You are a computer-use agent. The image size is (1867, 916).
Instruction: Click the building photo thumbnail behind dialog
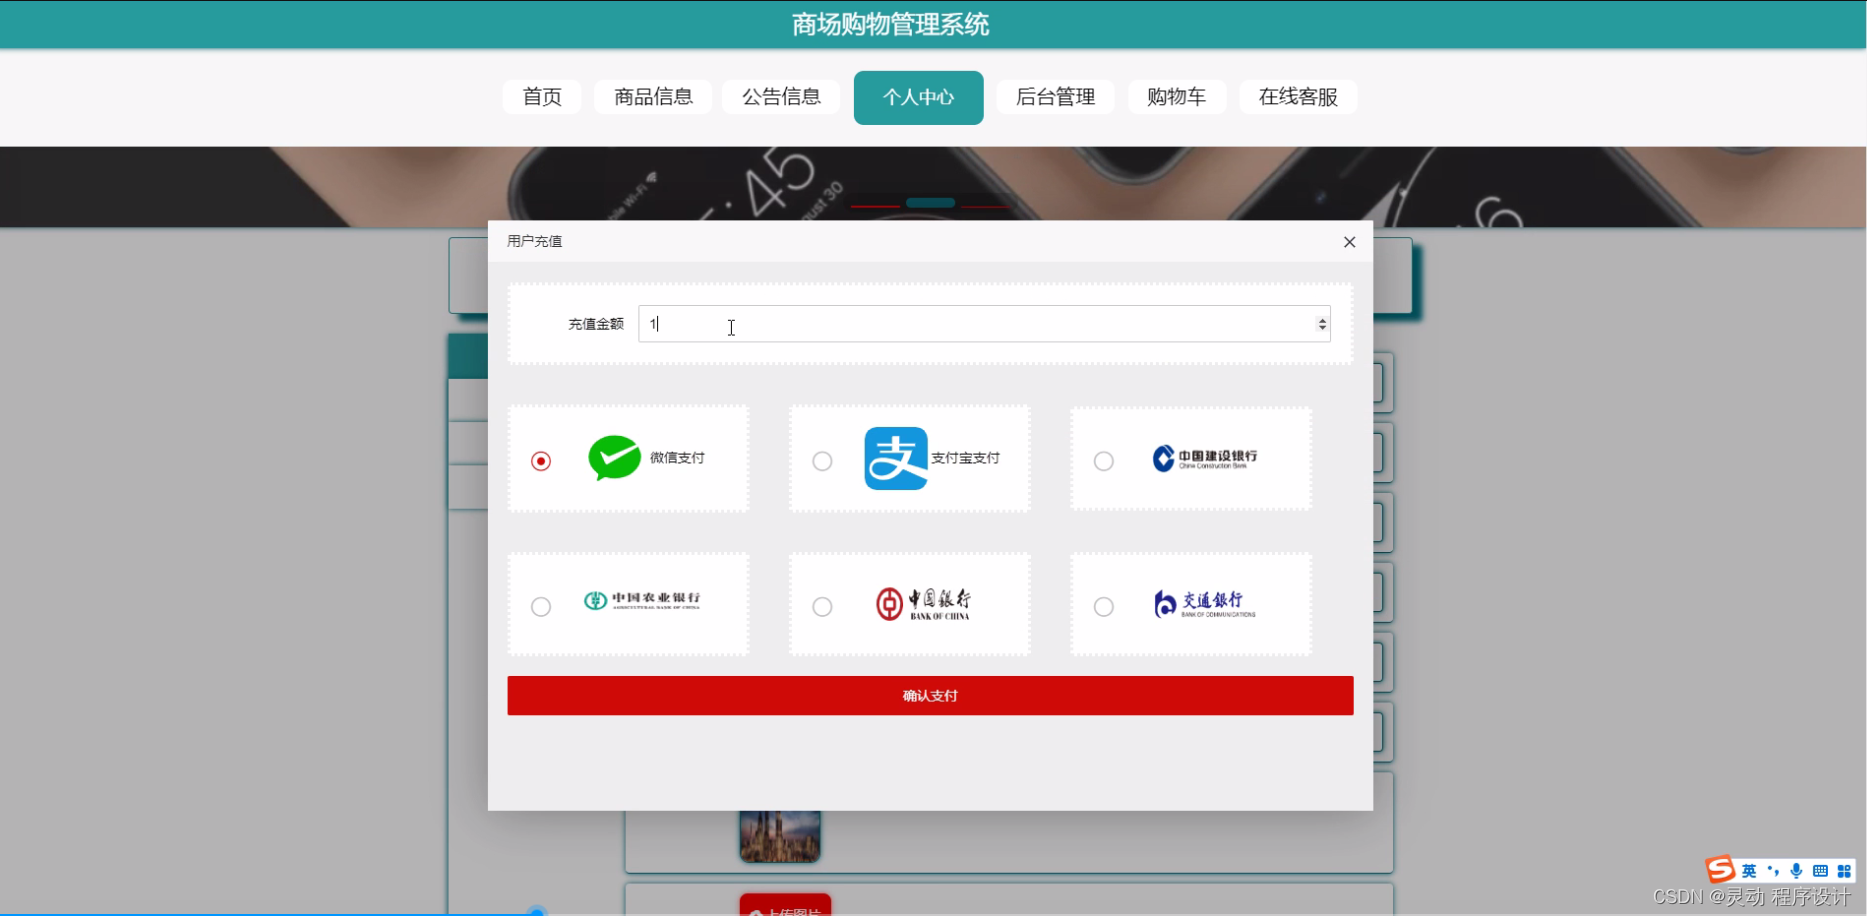click(x=780, y=836)
